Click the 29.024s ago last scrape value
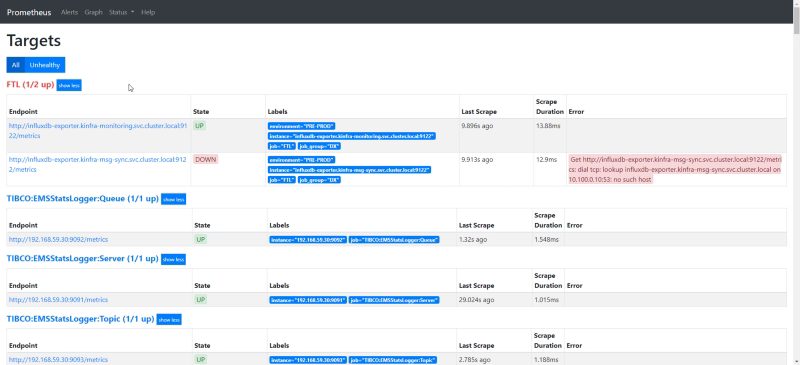 pos(476,300)
